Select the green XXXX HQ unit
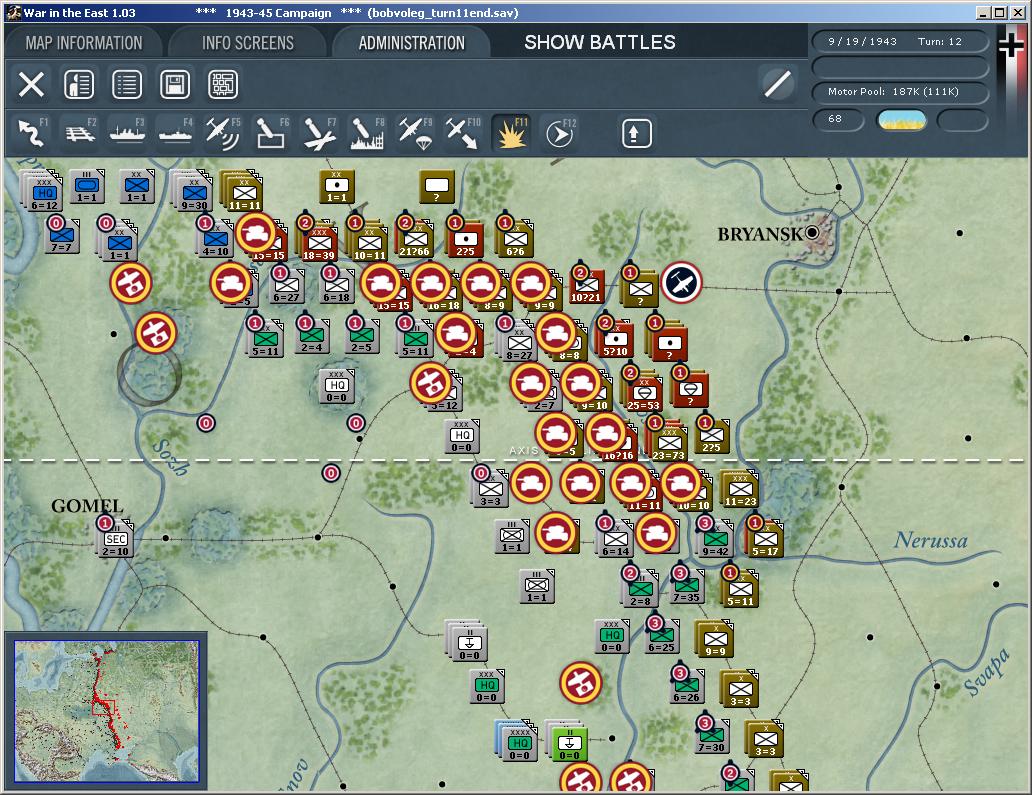This screenshot has width=1032, height=795. click(519, 744)
